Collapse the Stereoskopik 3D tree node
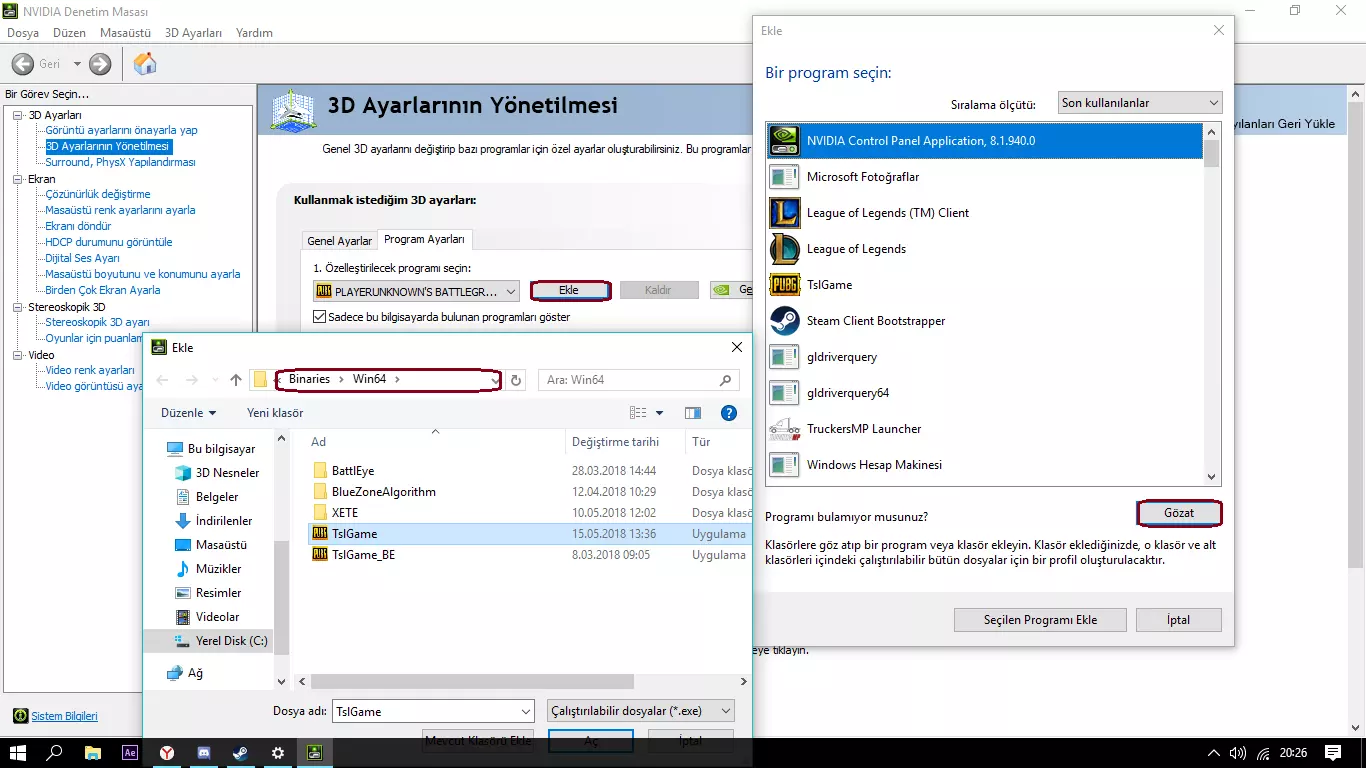Screen dimensions: 1366x768 click(x=18, y=307)
